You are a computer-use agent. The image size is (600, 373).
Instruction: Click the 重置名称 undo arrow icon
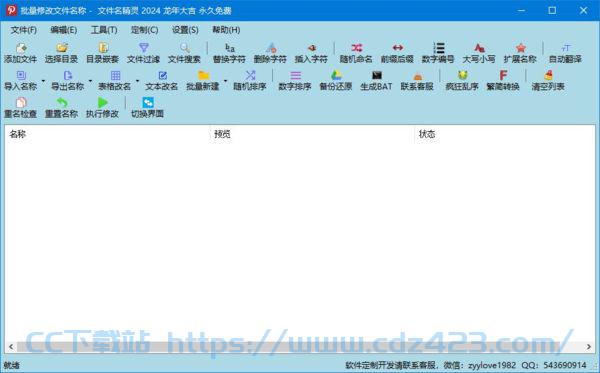click(62, 103)
